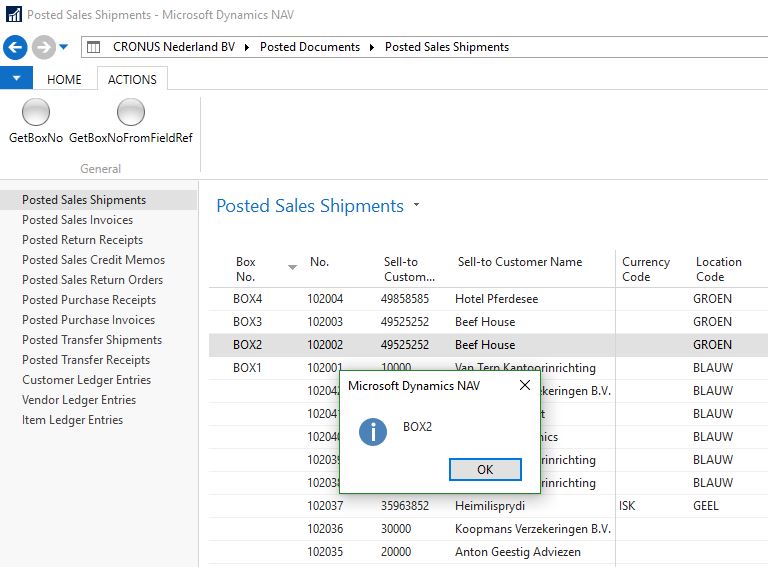
Task: Open the blue application menu dropdown
Action: pos(16,79)
